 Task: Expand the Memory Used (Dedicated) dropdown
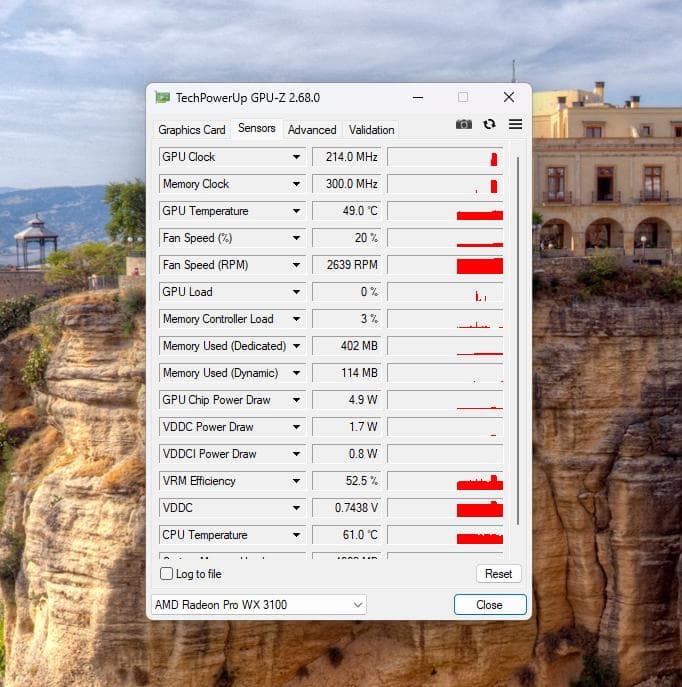point(297,346)
